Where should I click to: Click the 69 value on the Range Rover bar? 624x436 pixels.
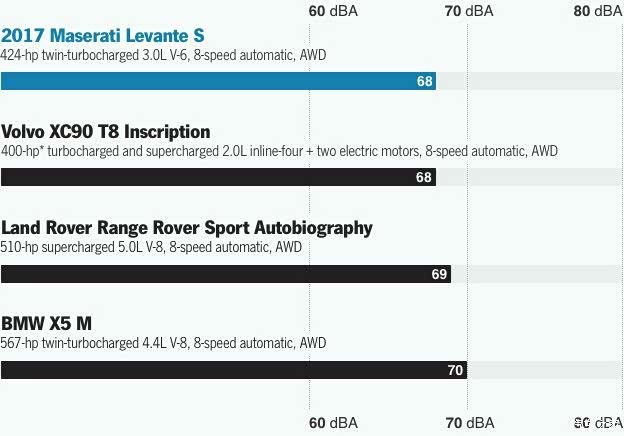click(439, 273)
